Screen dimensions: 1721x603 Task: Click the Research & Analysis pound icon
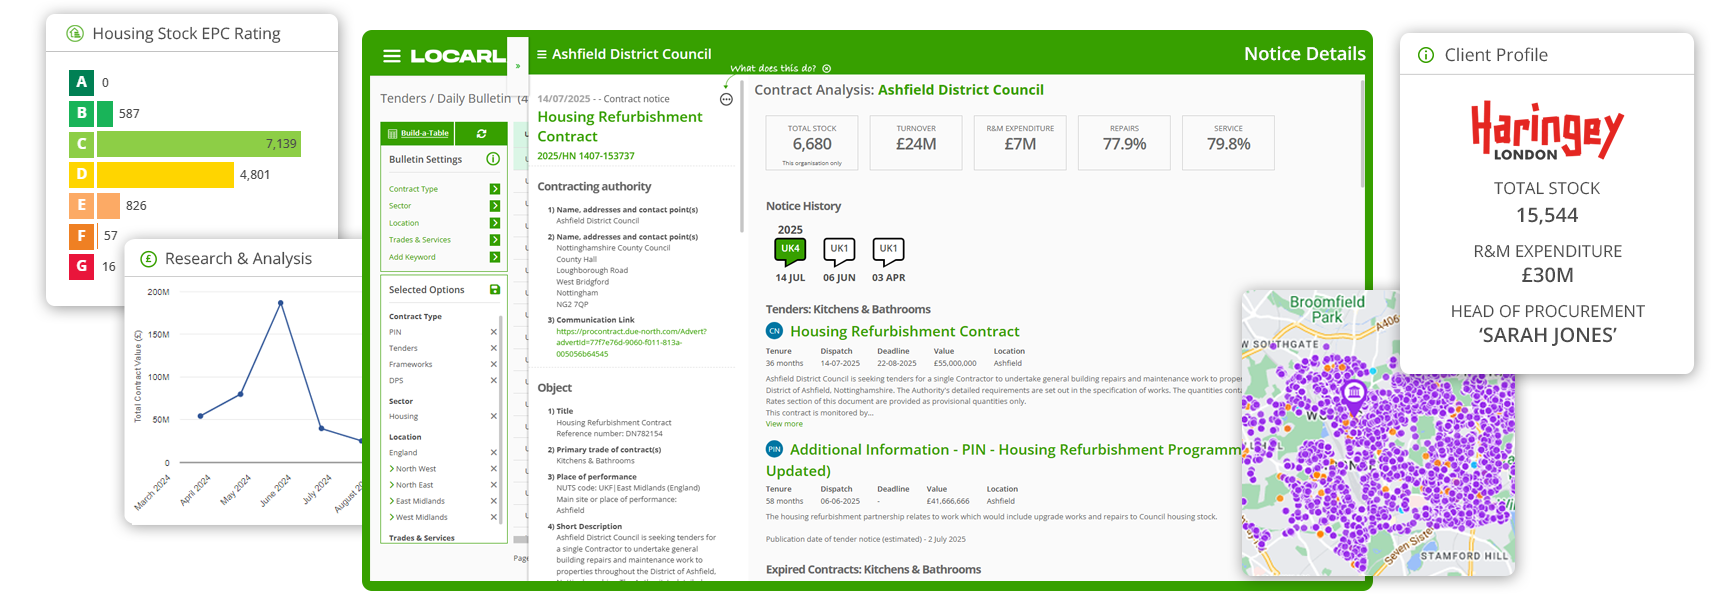pos(148,258)
